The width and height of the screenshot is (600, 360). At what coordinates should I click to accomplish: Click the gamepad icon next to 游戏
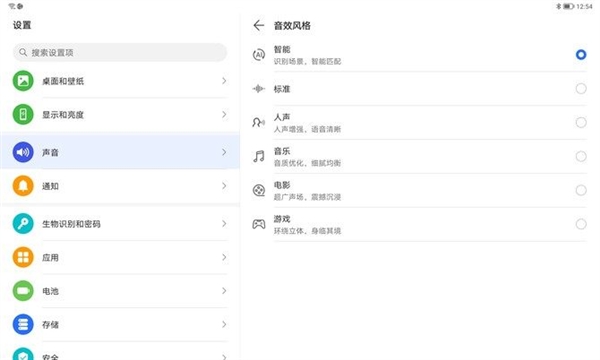click(x=259, y=224)
